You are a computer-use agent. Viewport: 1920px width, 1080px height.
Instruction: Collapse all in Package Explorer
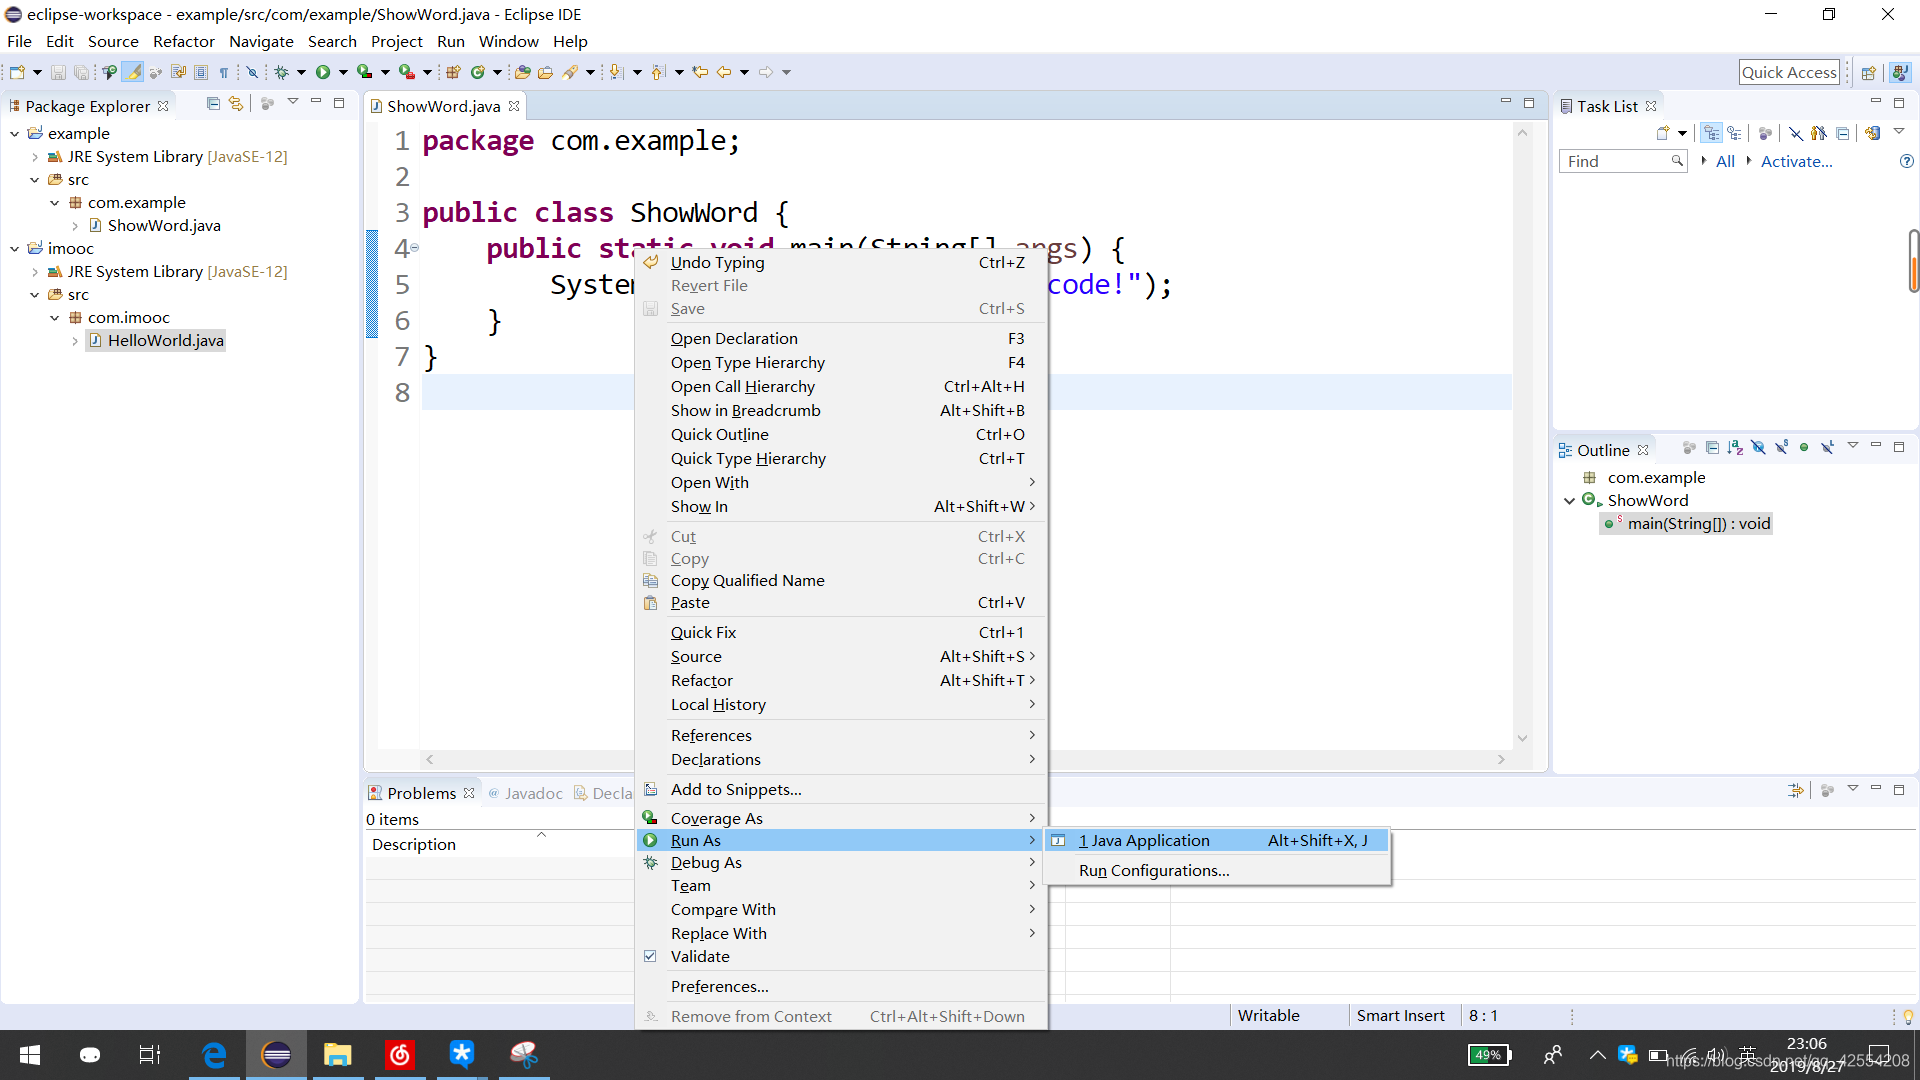point(213,103)
